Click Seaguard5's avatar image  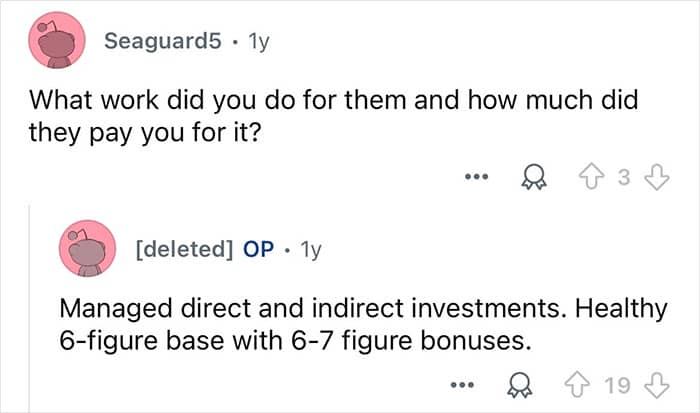coord(55,41)
